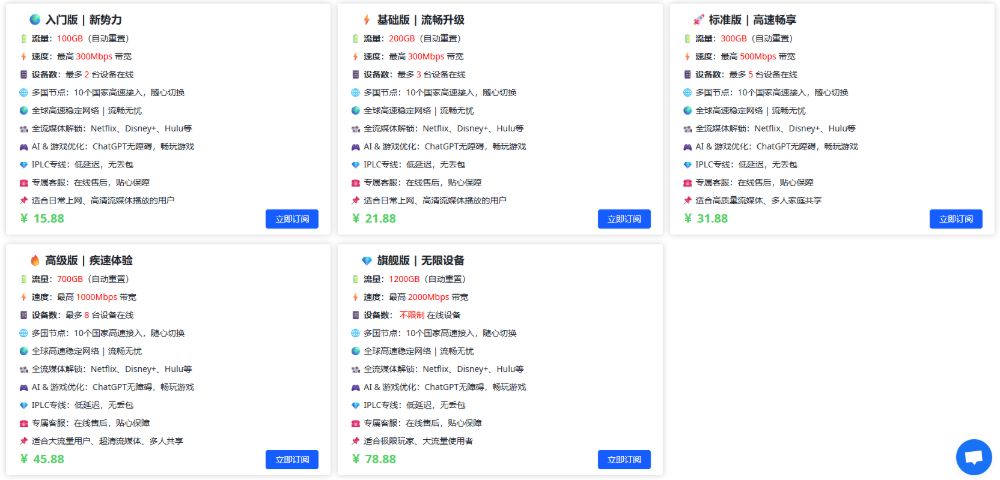Subscribe to the 高级版 plan at ¥45.88
The width and height of the screenshot is (1000, 480).
point(292,460)
